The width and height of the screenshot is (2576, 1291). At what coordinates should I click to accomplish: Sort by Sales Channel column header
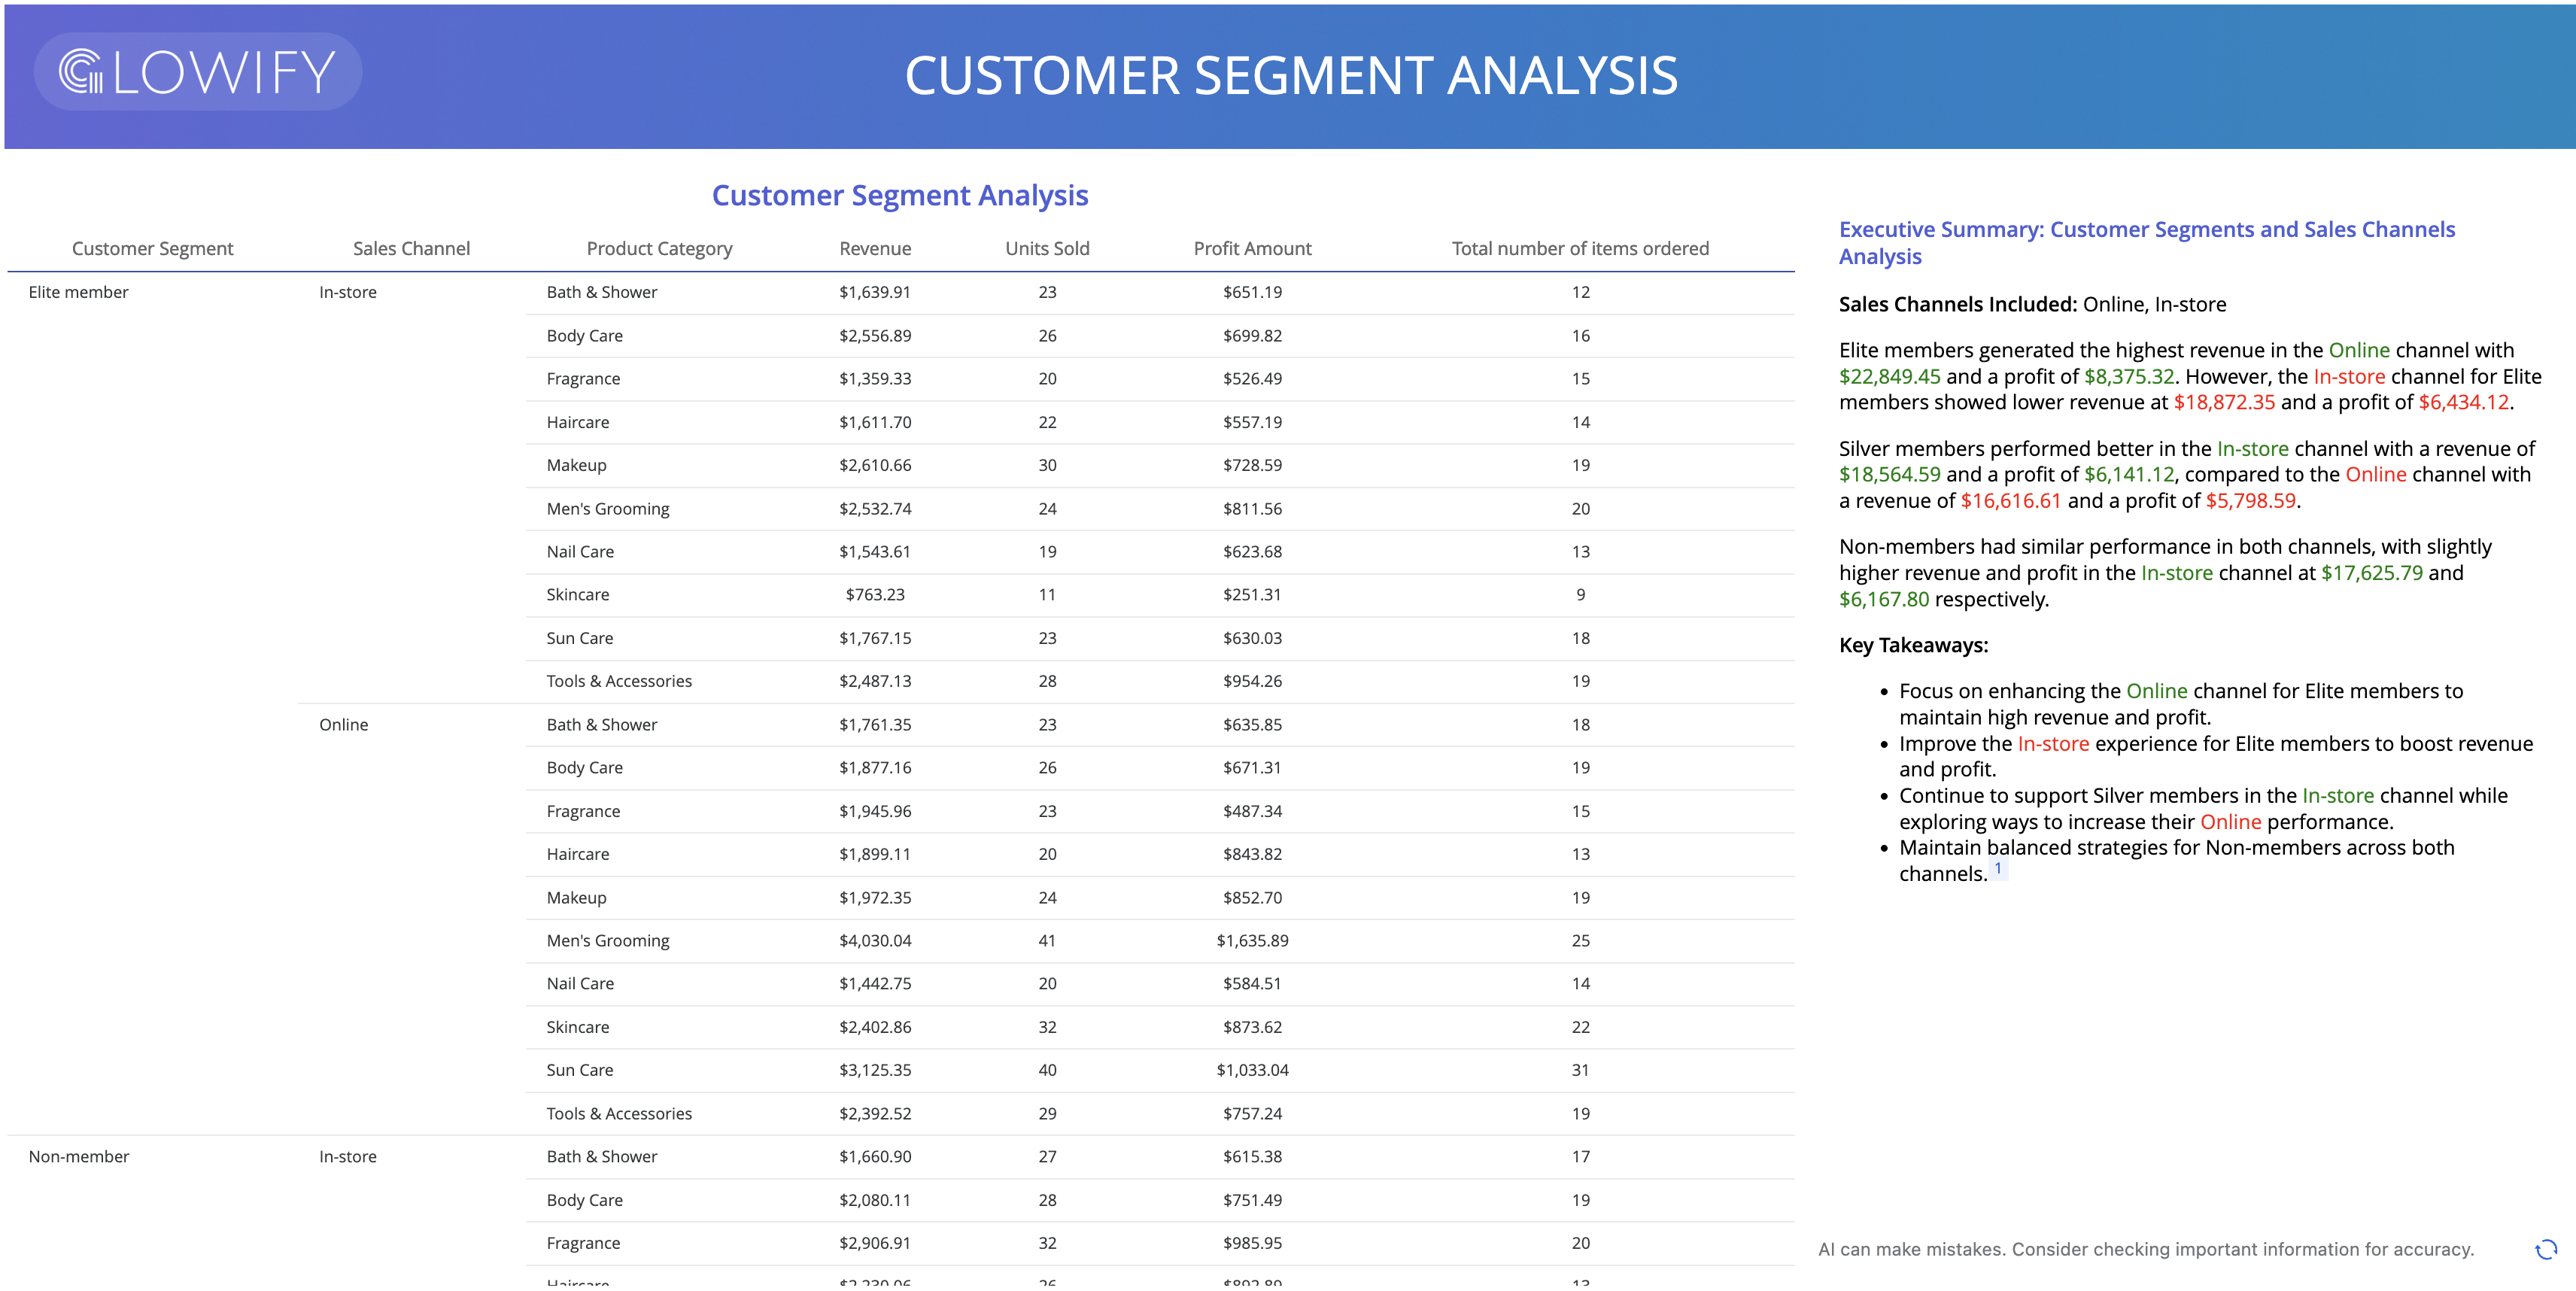tap(411, 248)
